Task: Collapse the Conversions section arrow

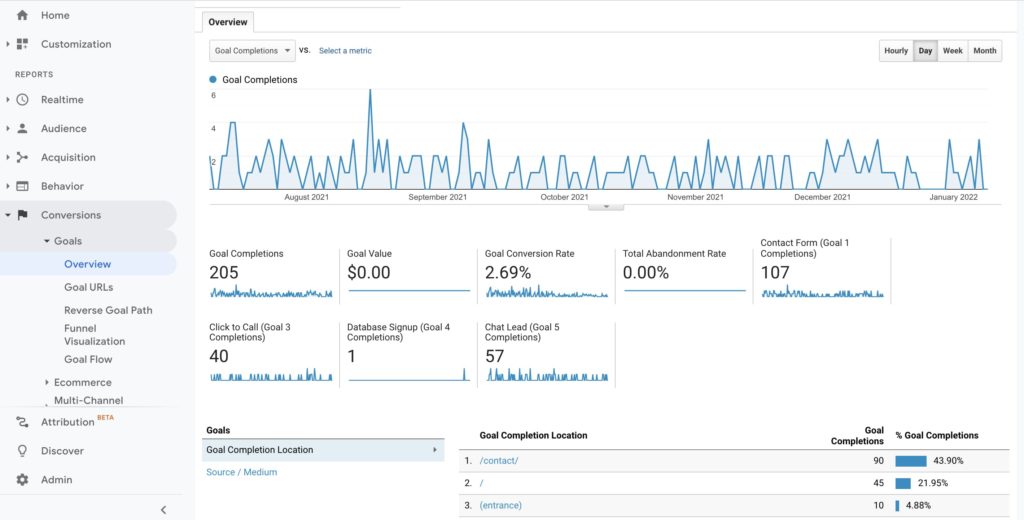Action: coord(8,215)
